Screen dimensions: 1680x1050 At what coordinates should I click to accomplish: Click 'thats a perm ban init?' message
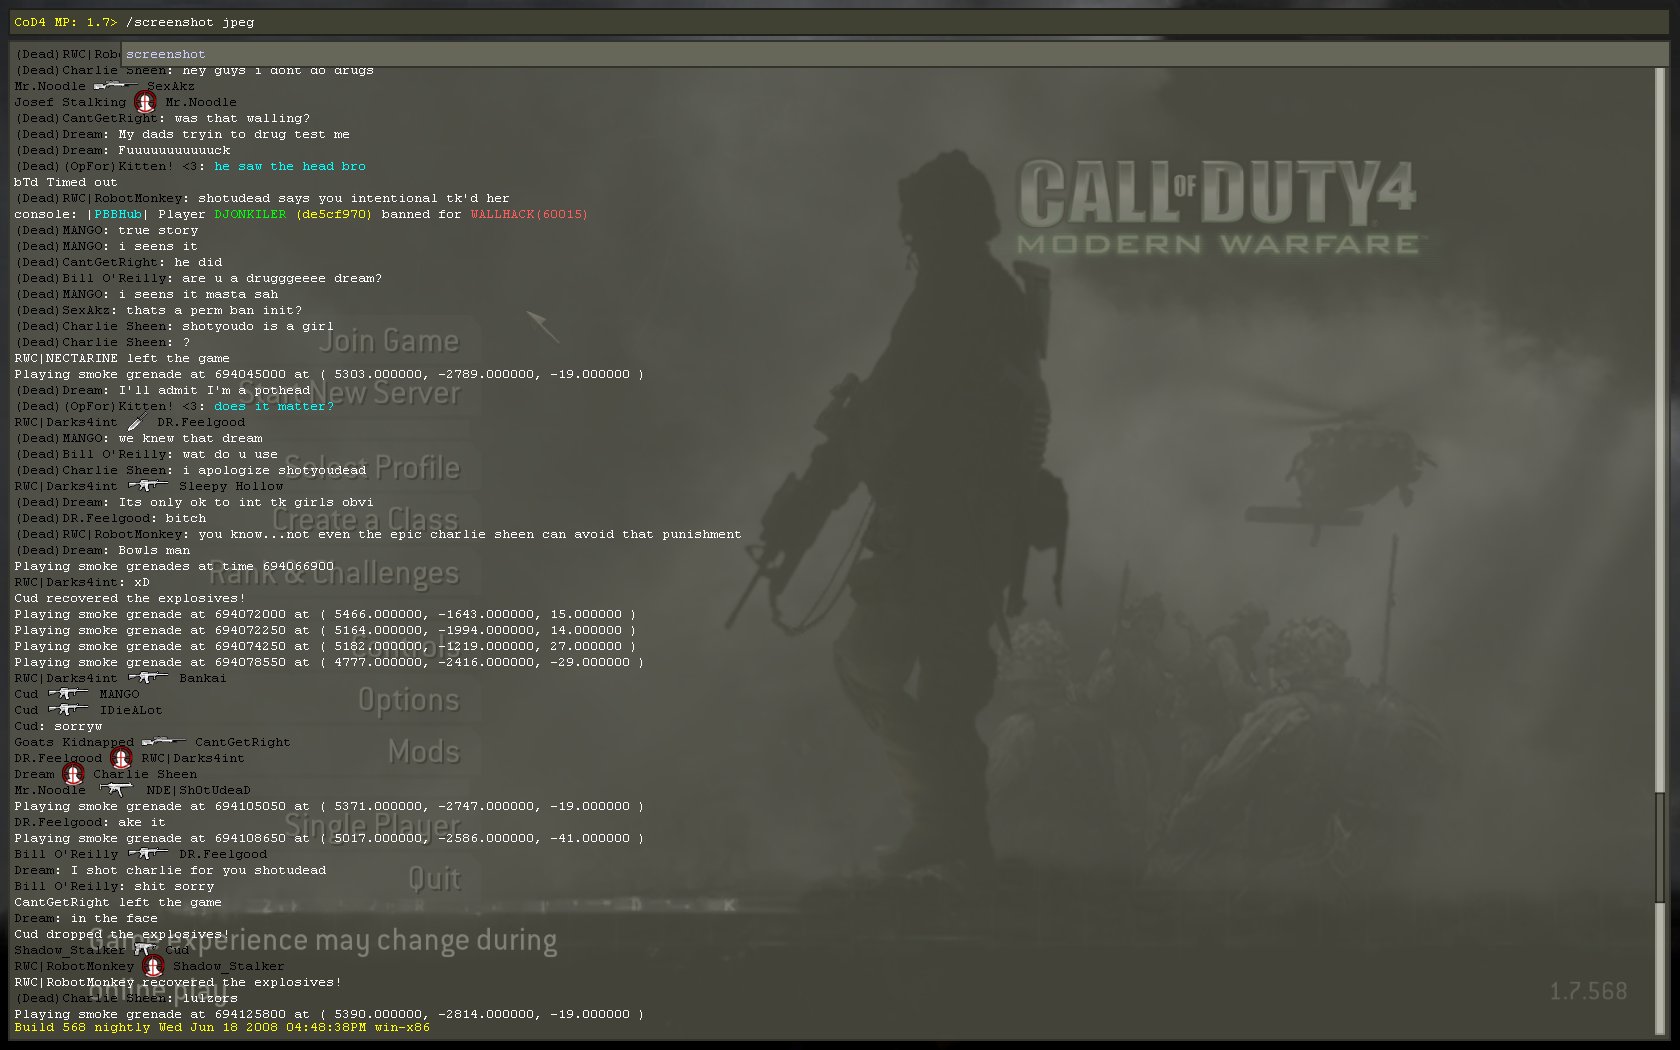[x=214, y=310]
